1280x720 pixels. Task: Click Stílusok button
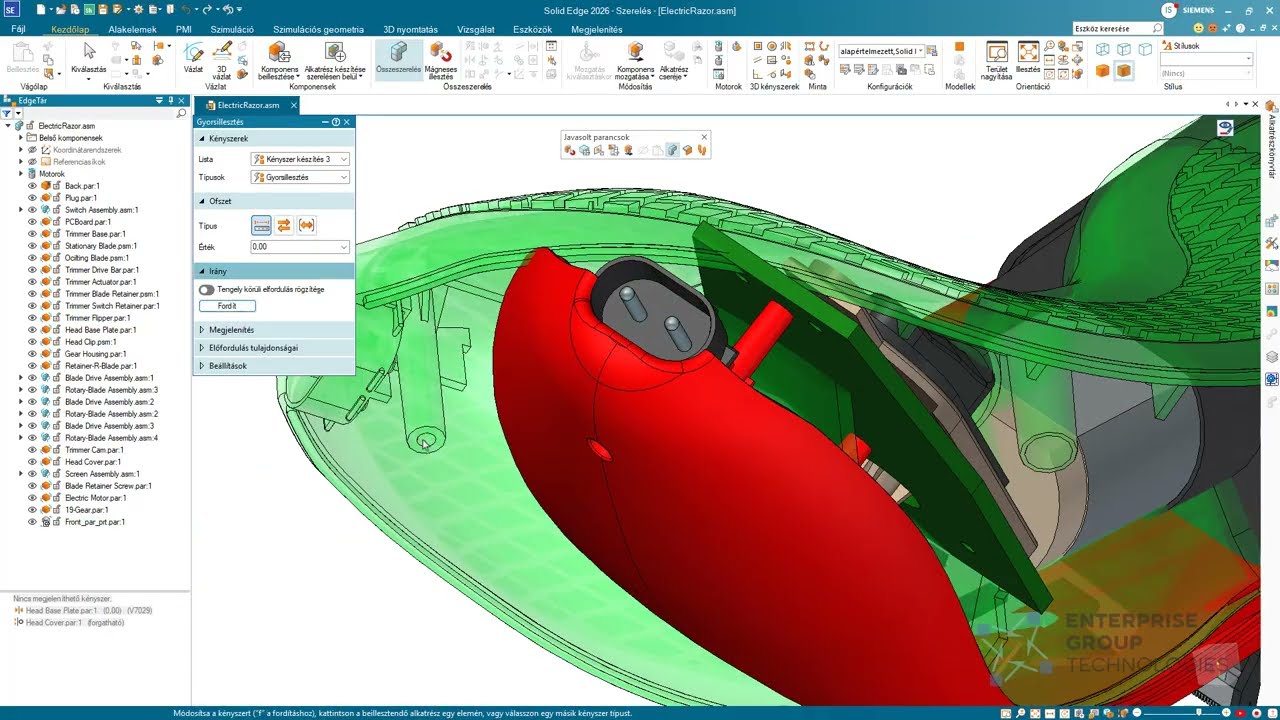1181,46
